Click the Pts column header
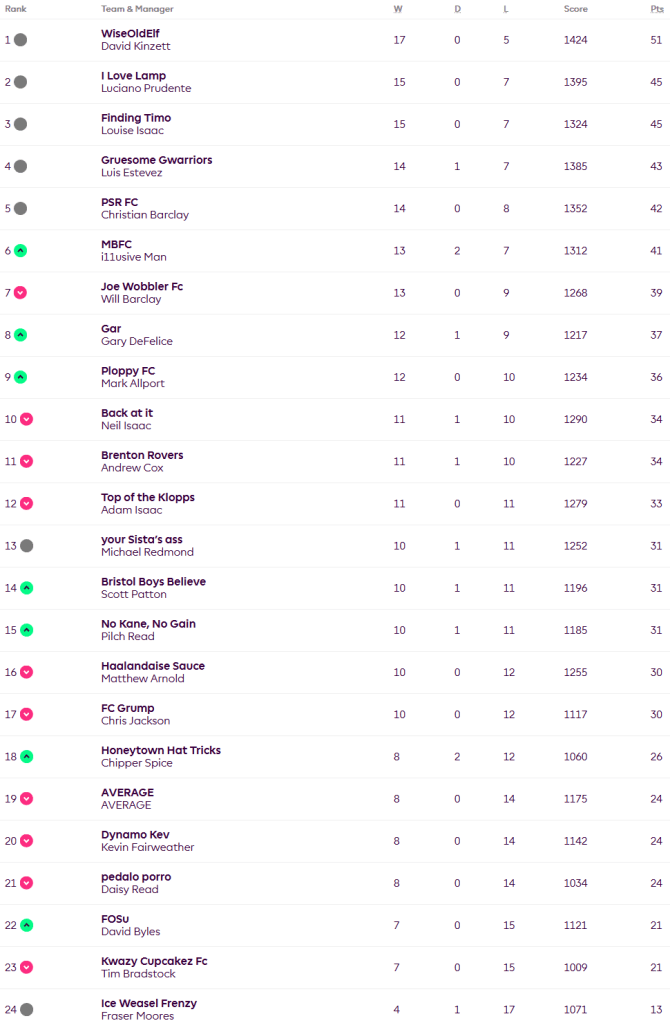Image resolution: width=670 pixels, height=1023 pixels. coord(655,8)
